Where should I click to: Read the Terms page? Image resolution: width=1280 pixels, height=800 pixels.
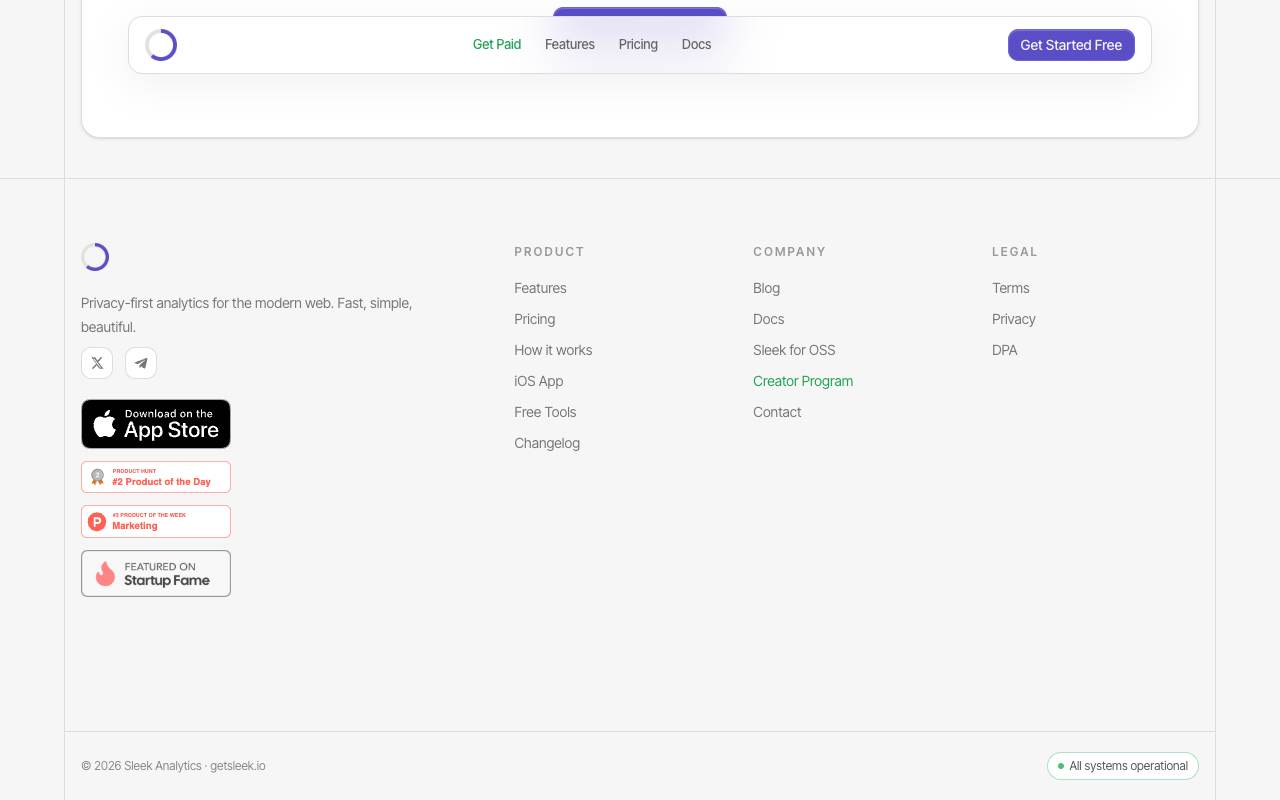[x=1011, y=288]
